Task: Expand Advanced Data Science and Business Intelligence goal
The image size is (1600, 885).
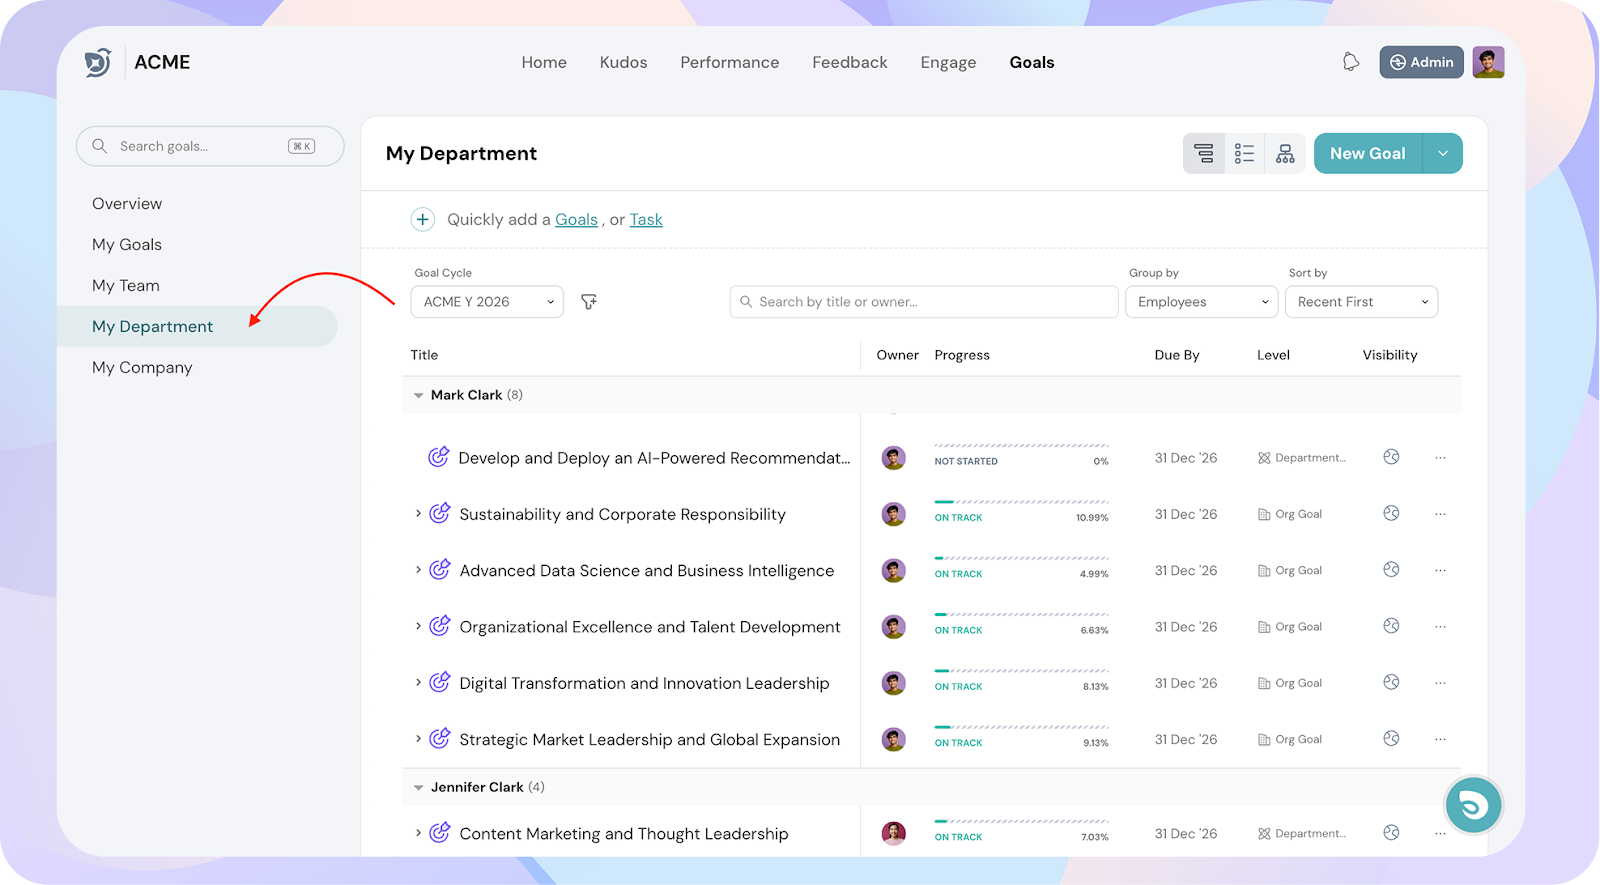Action: click(418, 569)
